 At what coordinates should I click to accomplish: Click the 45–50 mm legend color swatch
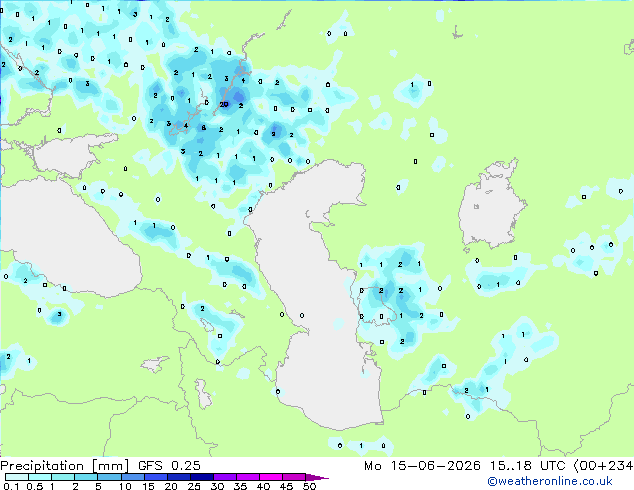coord(294,477)
